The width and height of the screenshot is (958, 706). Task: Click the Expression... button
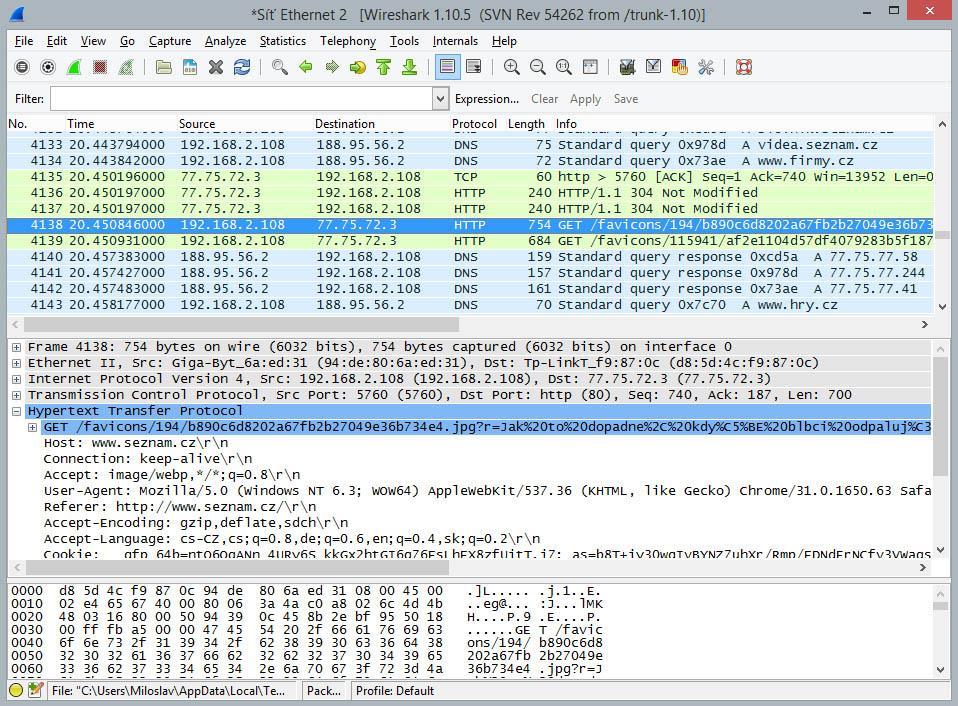pyautogui.click(x=487, y=99)
